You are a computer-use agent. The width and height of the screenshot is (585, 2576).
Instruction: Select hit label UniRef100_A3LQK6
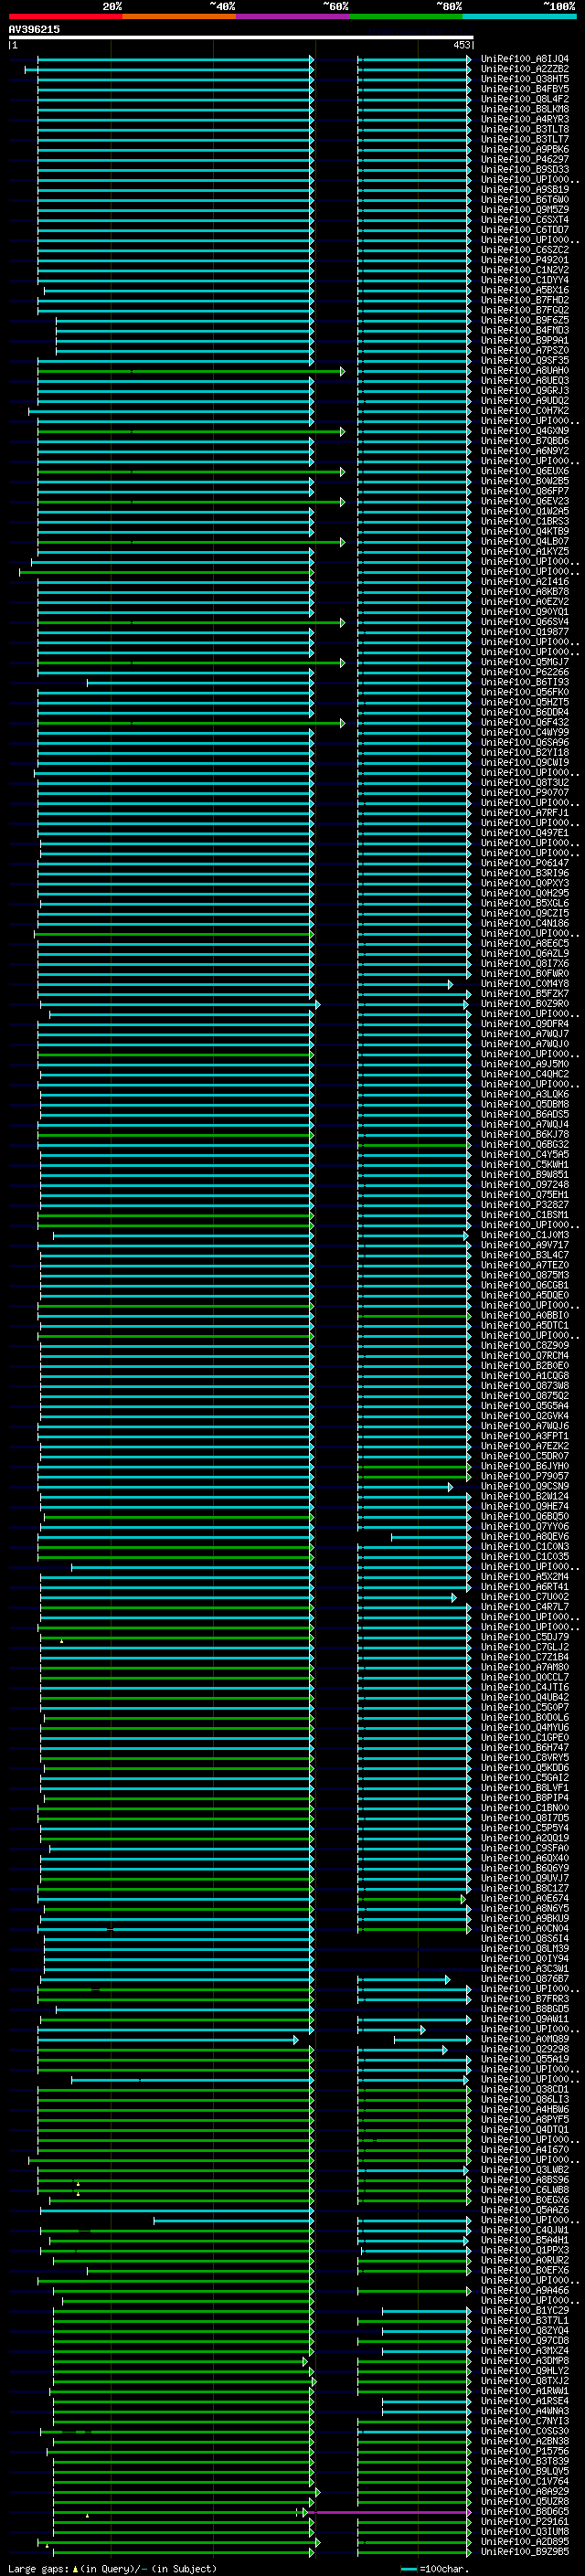click(524, 1094)
